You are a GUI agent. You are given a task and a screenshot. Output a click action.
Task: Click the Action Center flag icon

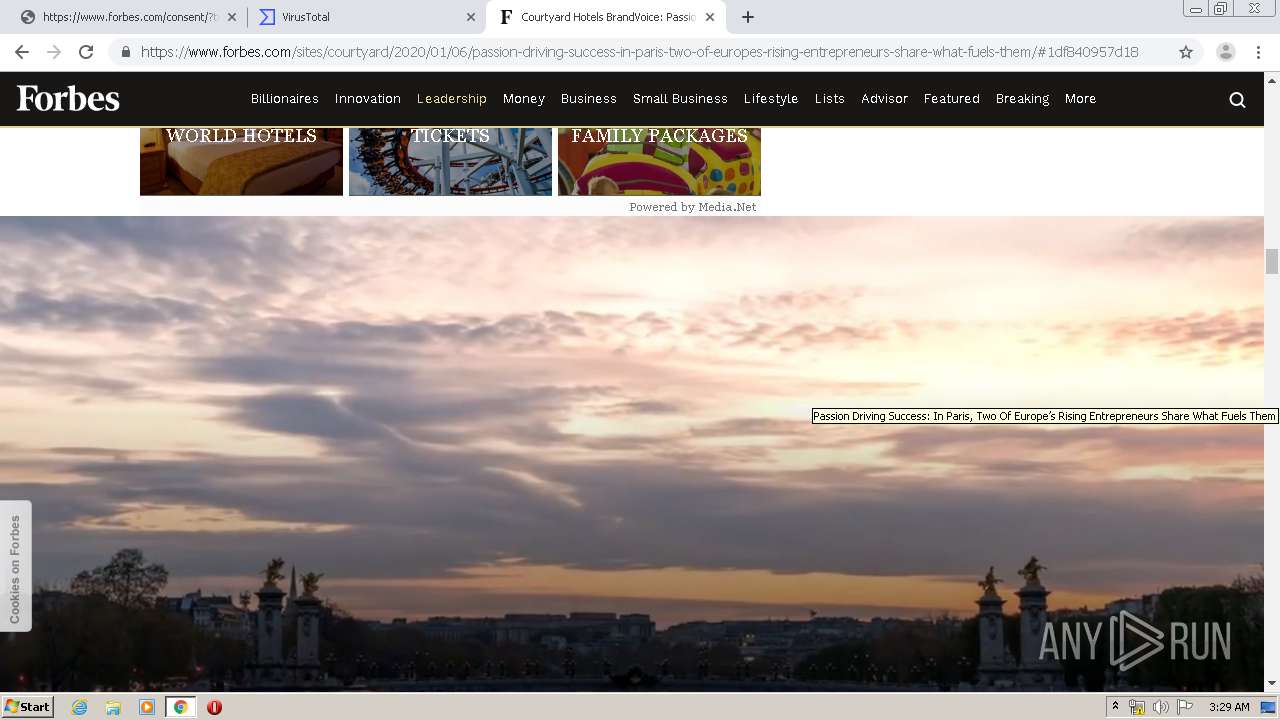[1185, 707]
